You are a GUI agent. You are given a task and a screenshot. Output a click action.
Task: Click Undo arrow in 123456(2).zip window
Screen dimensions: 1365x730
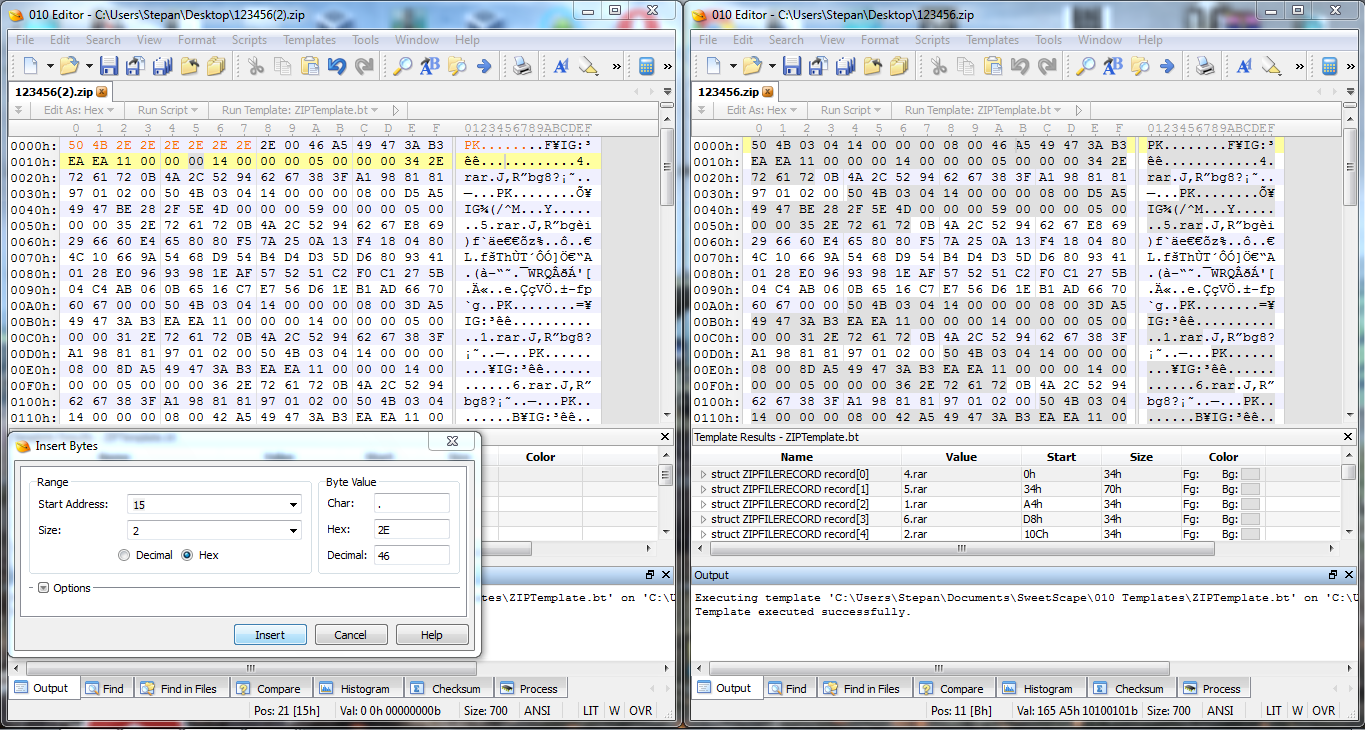click(336, 67)
